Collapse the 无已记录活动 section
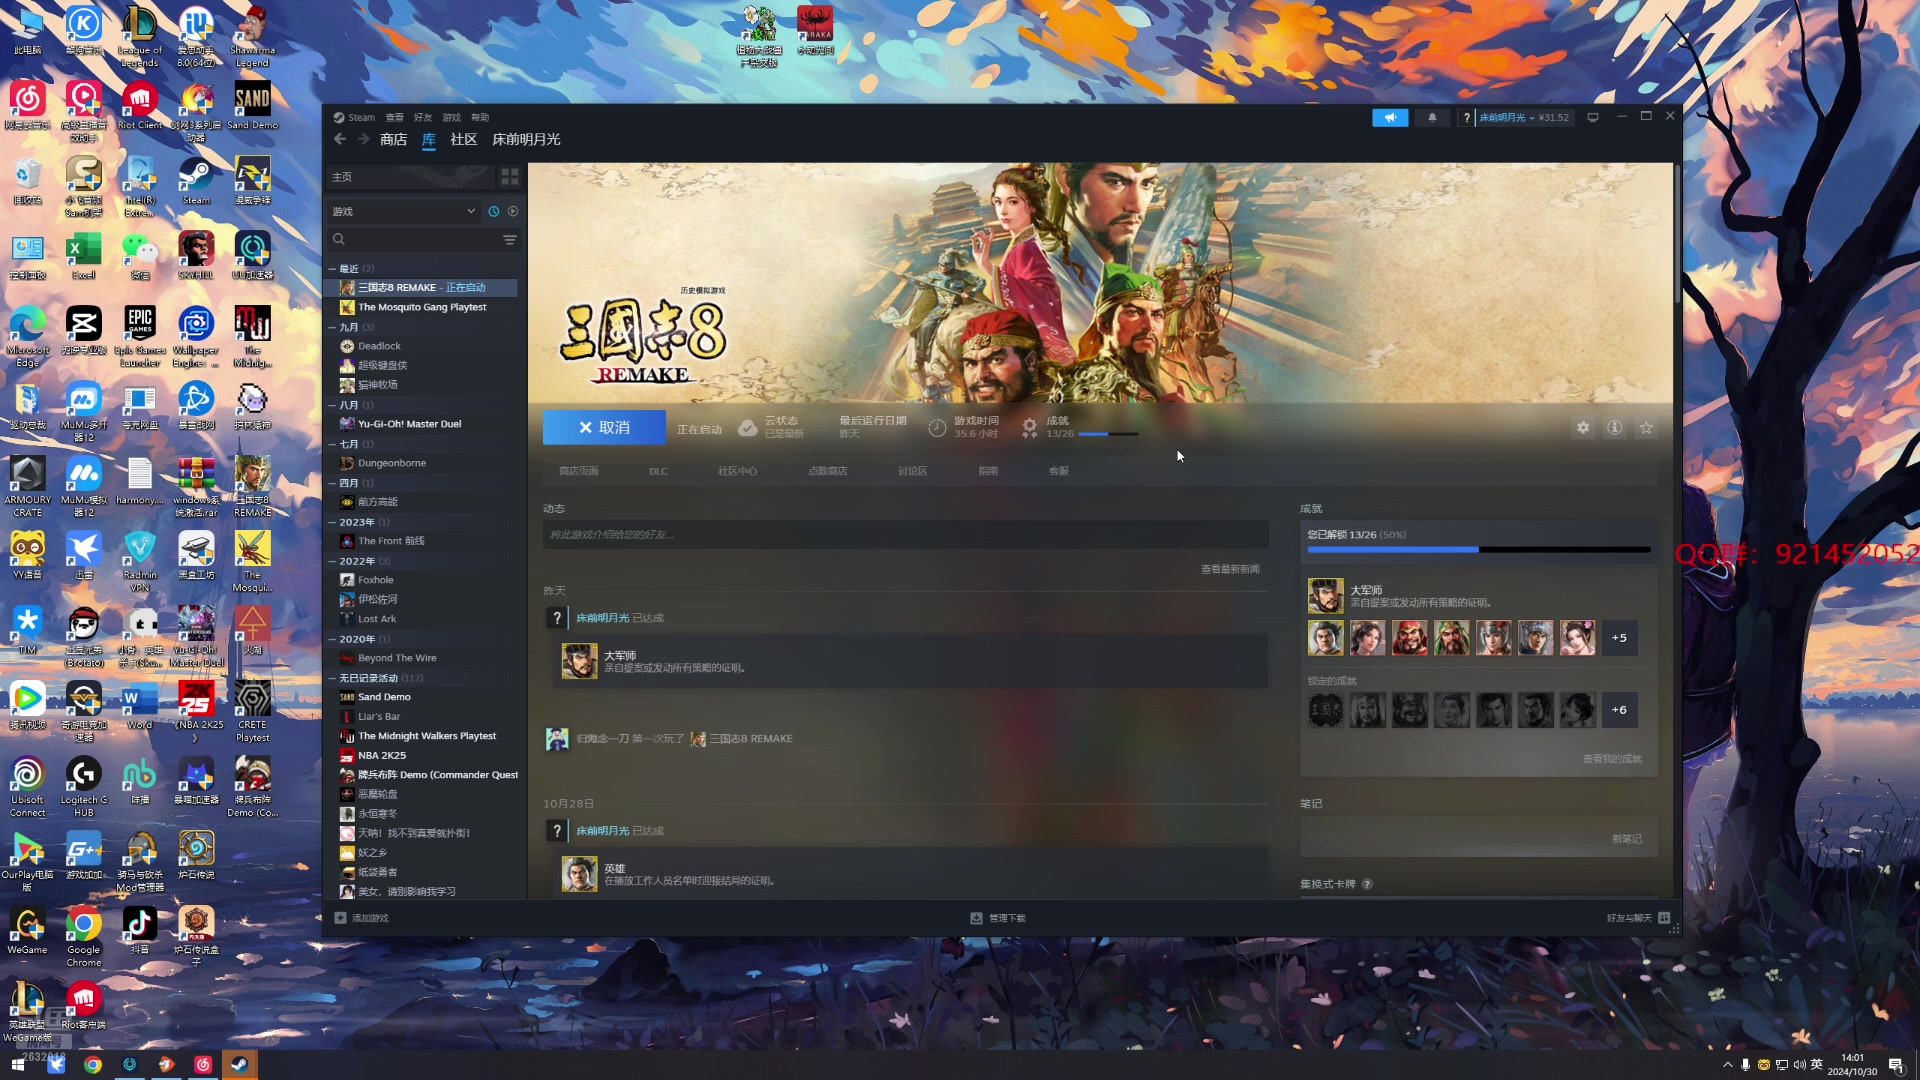The image size is (1920, 1080). point(333,678)
